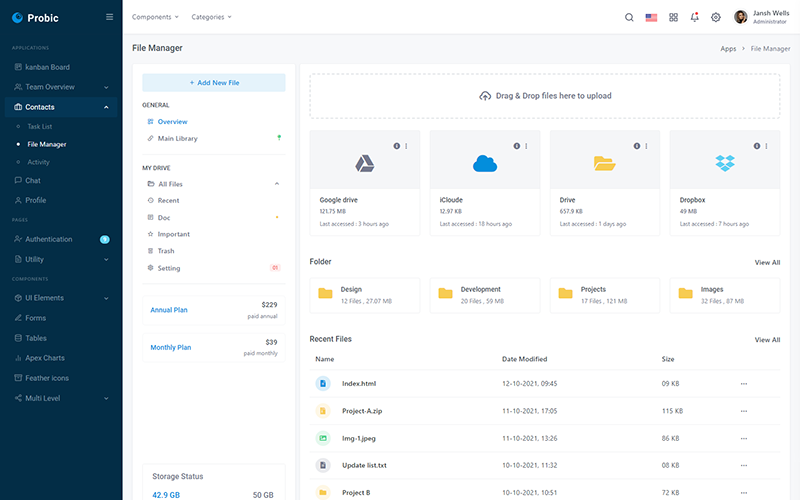Click Jansh Wells avatar picture
The height and width of the screenshot is (500, 800).
point(740,17)
